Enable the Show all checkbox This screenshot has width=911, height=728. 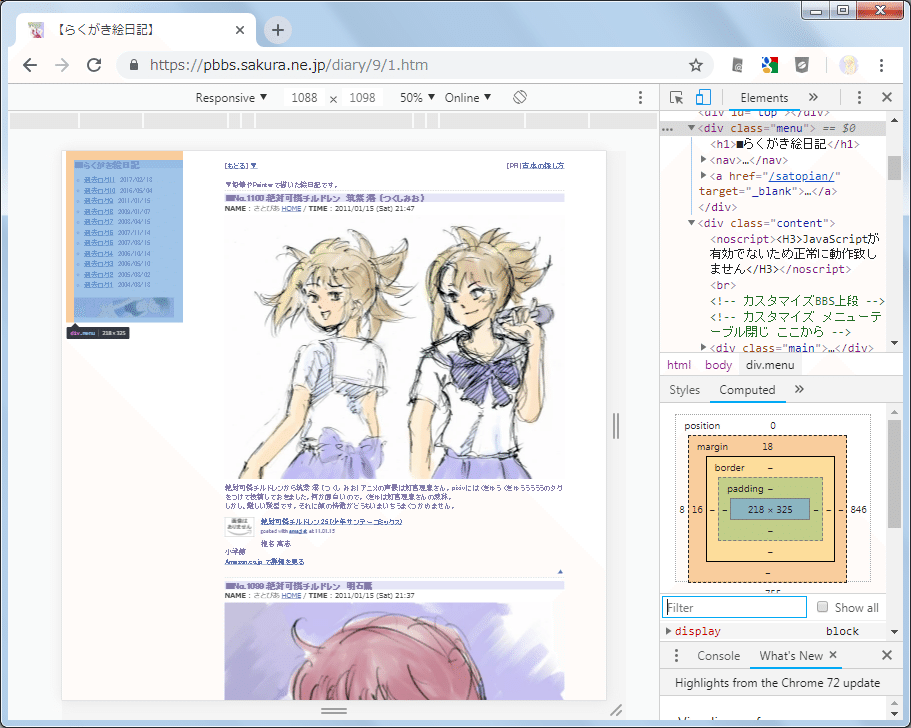tap(822, 607)
